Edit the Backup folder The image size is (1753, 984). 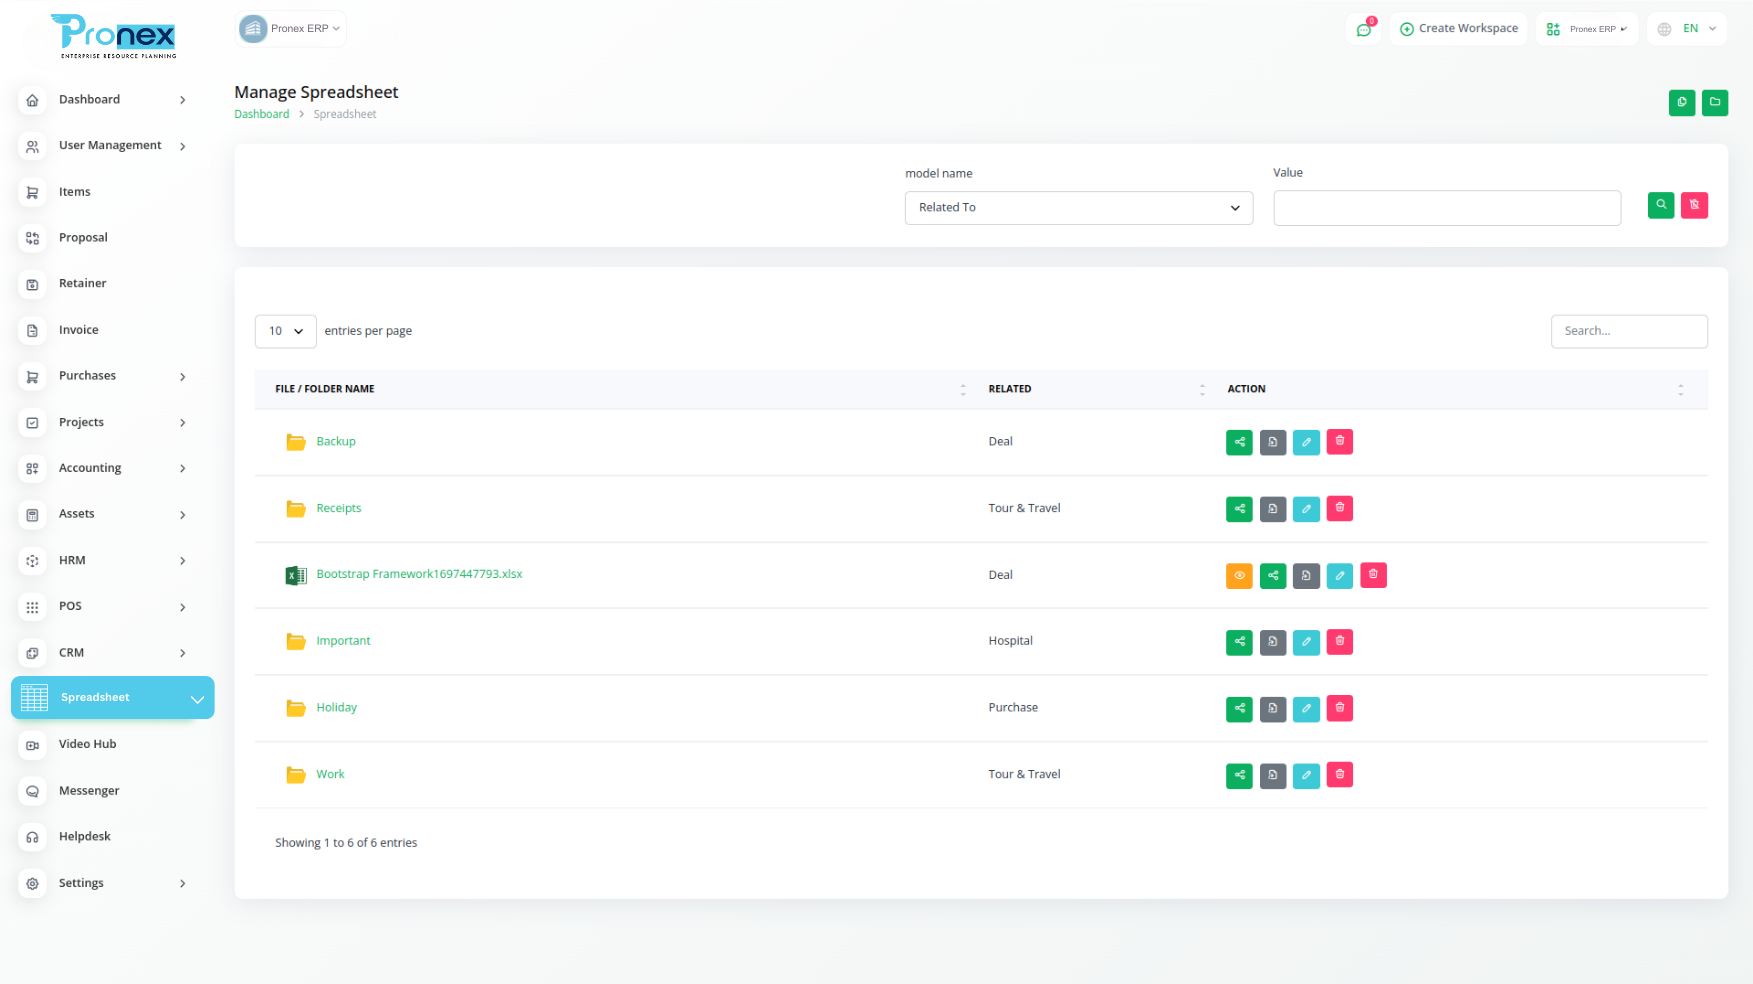[1306, 442]
